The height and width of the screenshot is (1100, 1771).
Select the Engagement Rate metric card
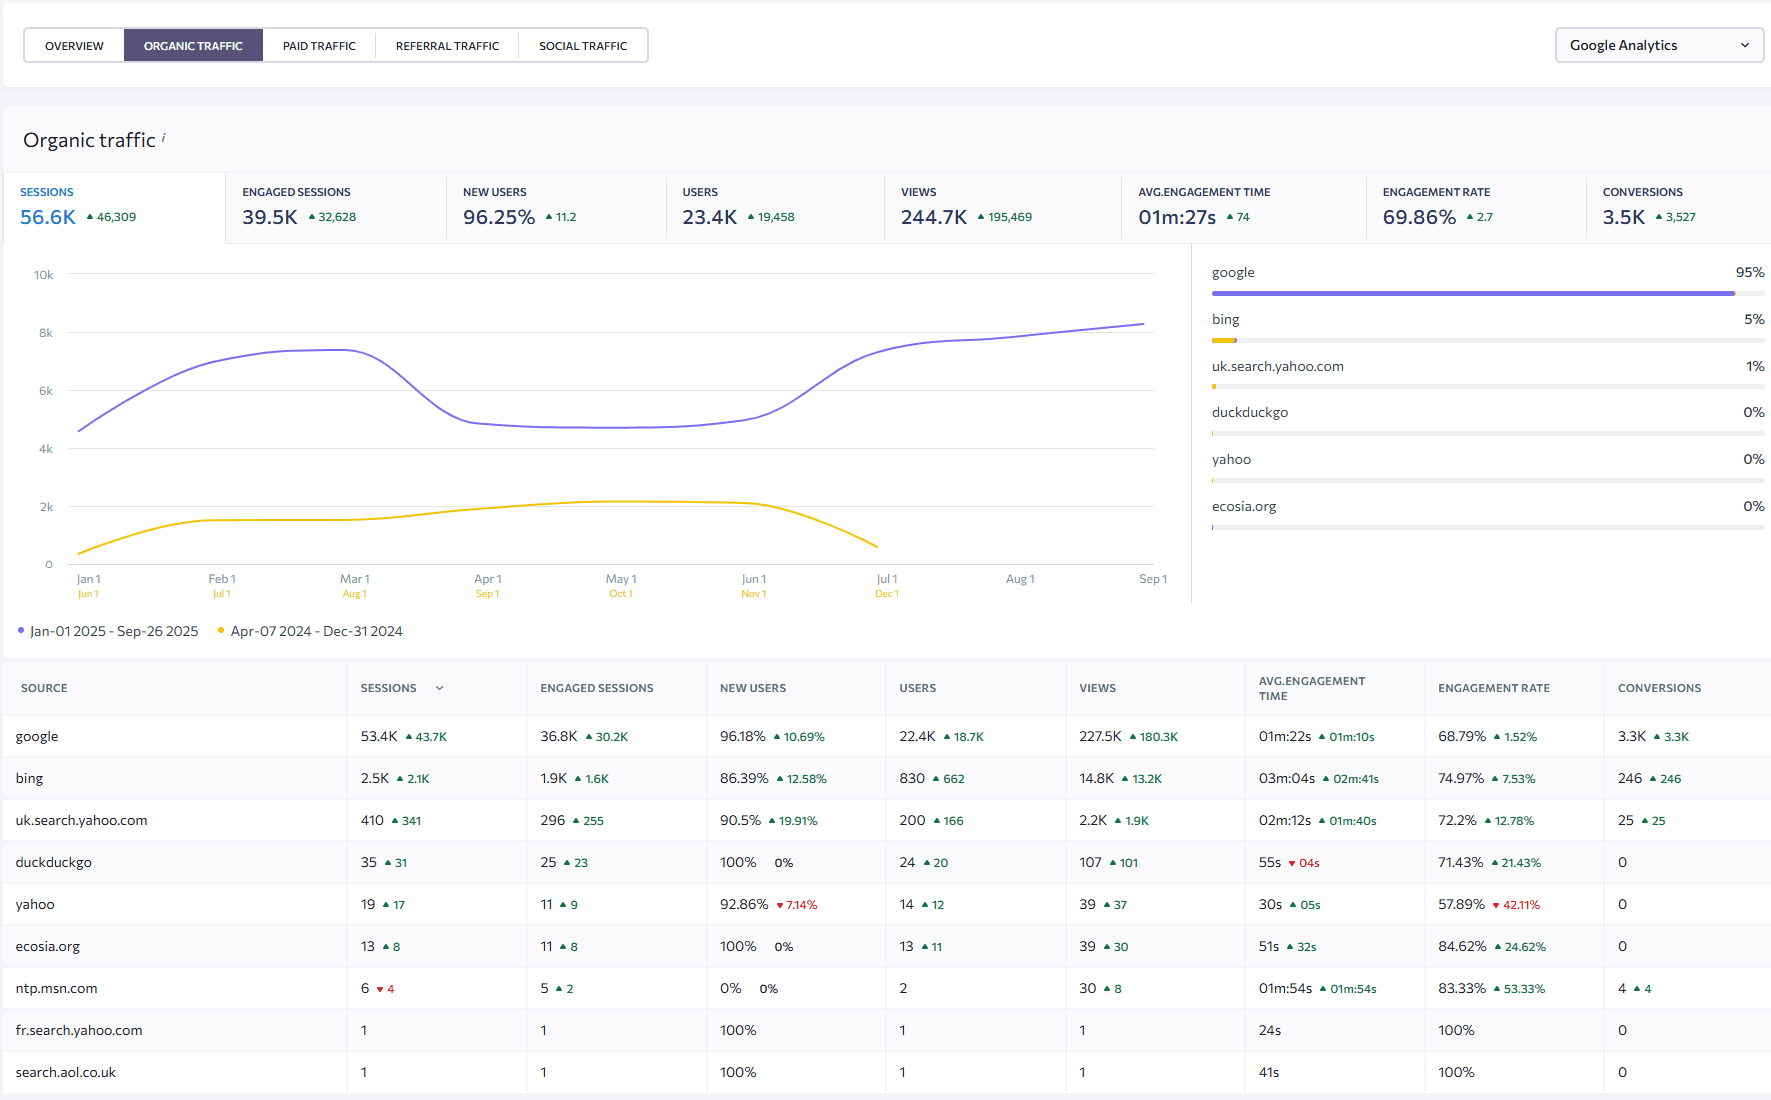[1476, 207]
